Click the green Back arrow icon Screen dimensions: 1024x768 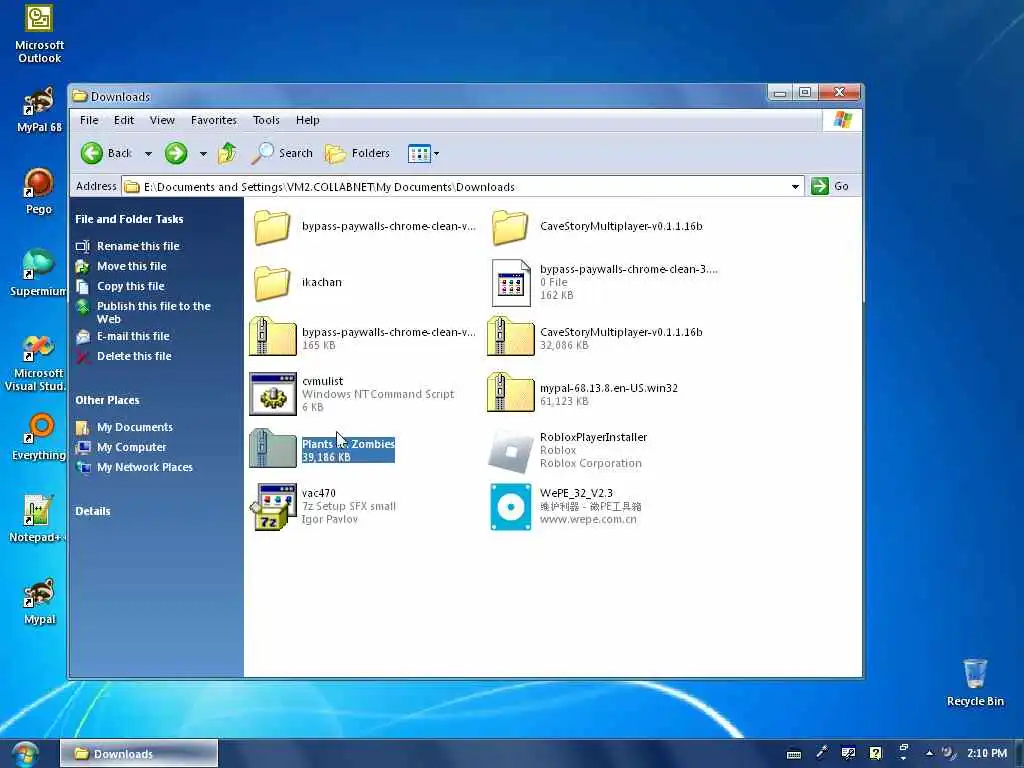(91, 153)
